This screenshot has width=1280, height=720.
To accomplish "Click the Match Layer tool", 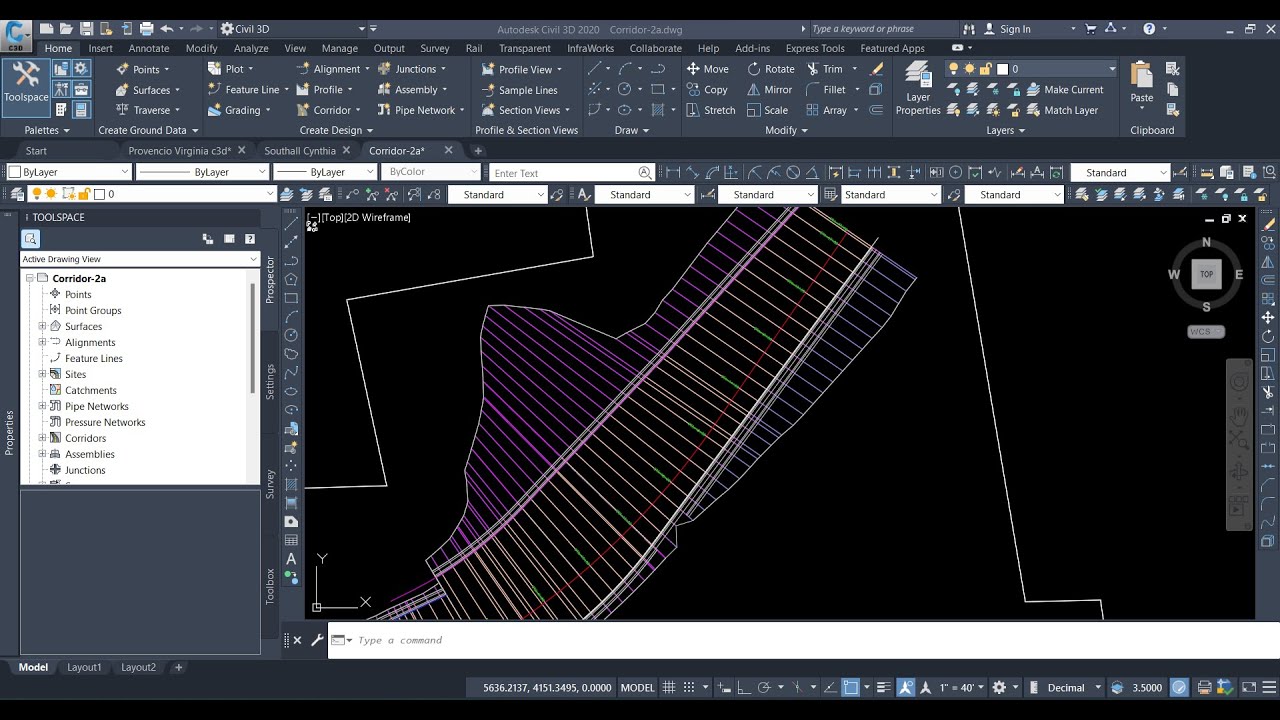I will (1062, 110).
